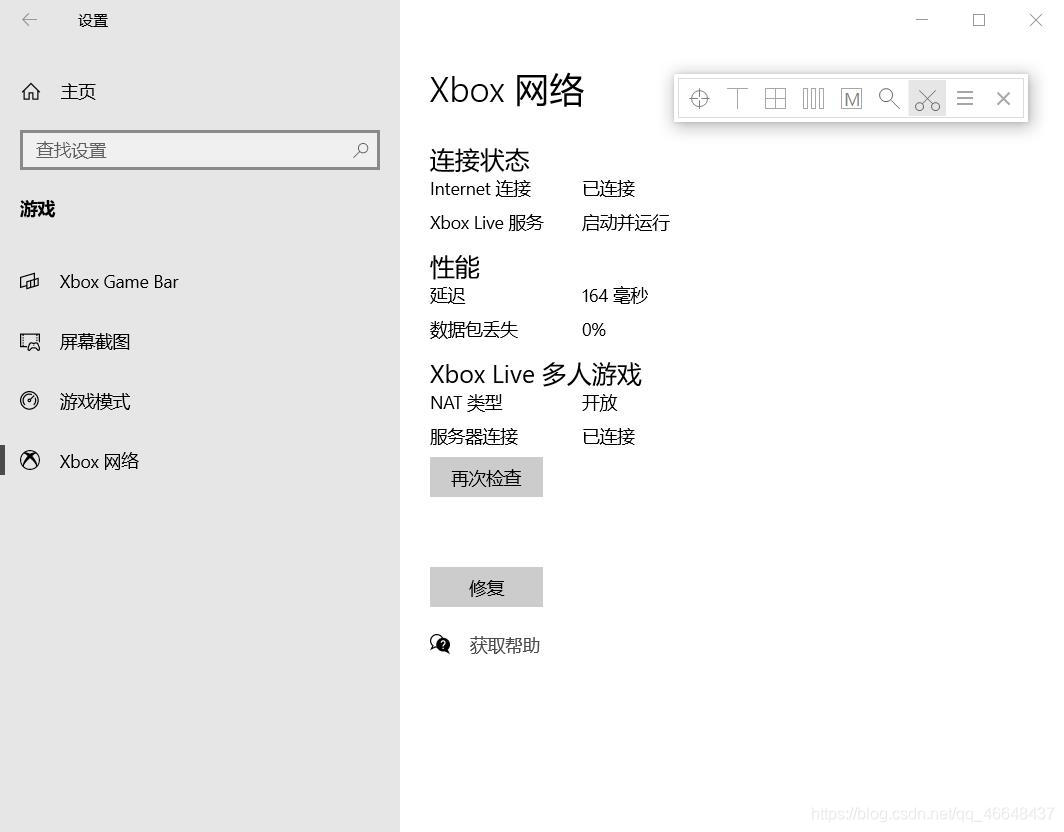The width and height of the screenshot is (1064, 832).
Task: Open 屏幕截图 settings page
Action: pyautogui.click(x=94, y=341)
